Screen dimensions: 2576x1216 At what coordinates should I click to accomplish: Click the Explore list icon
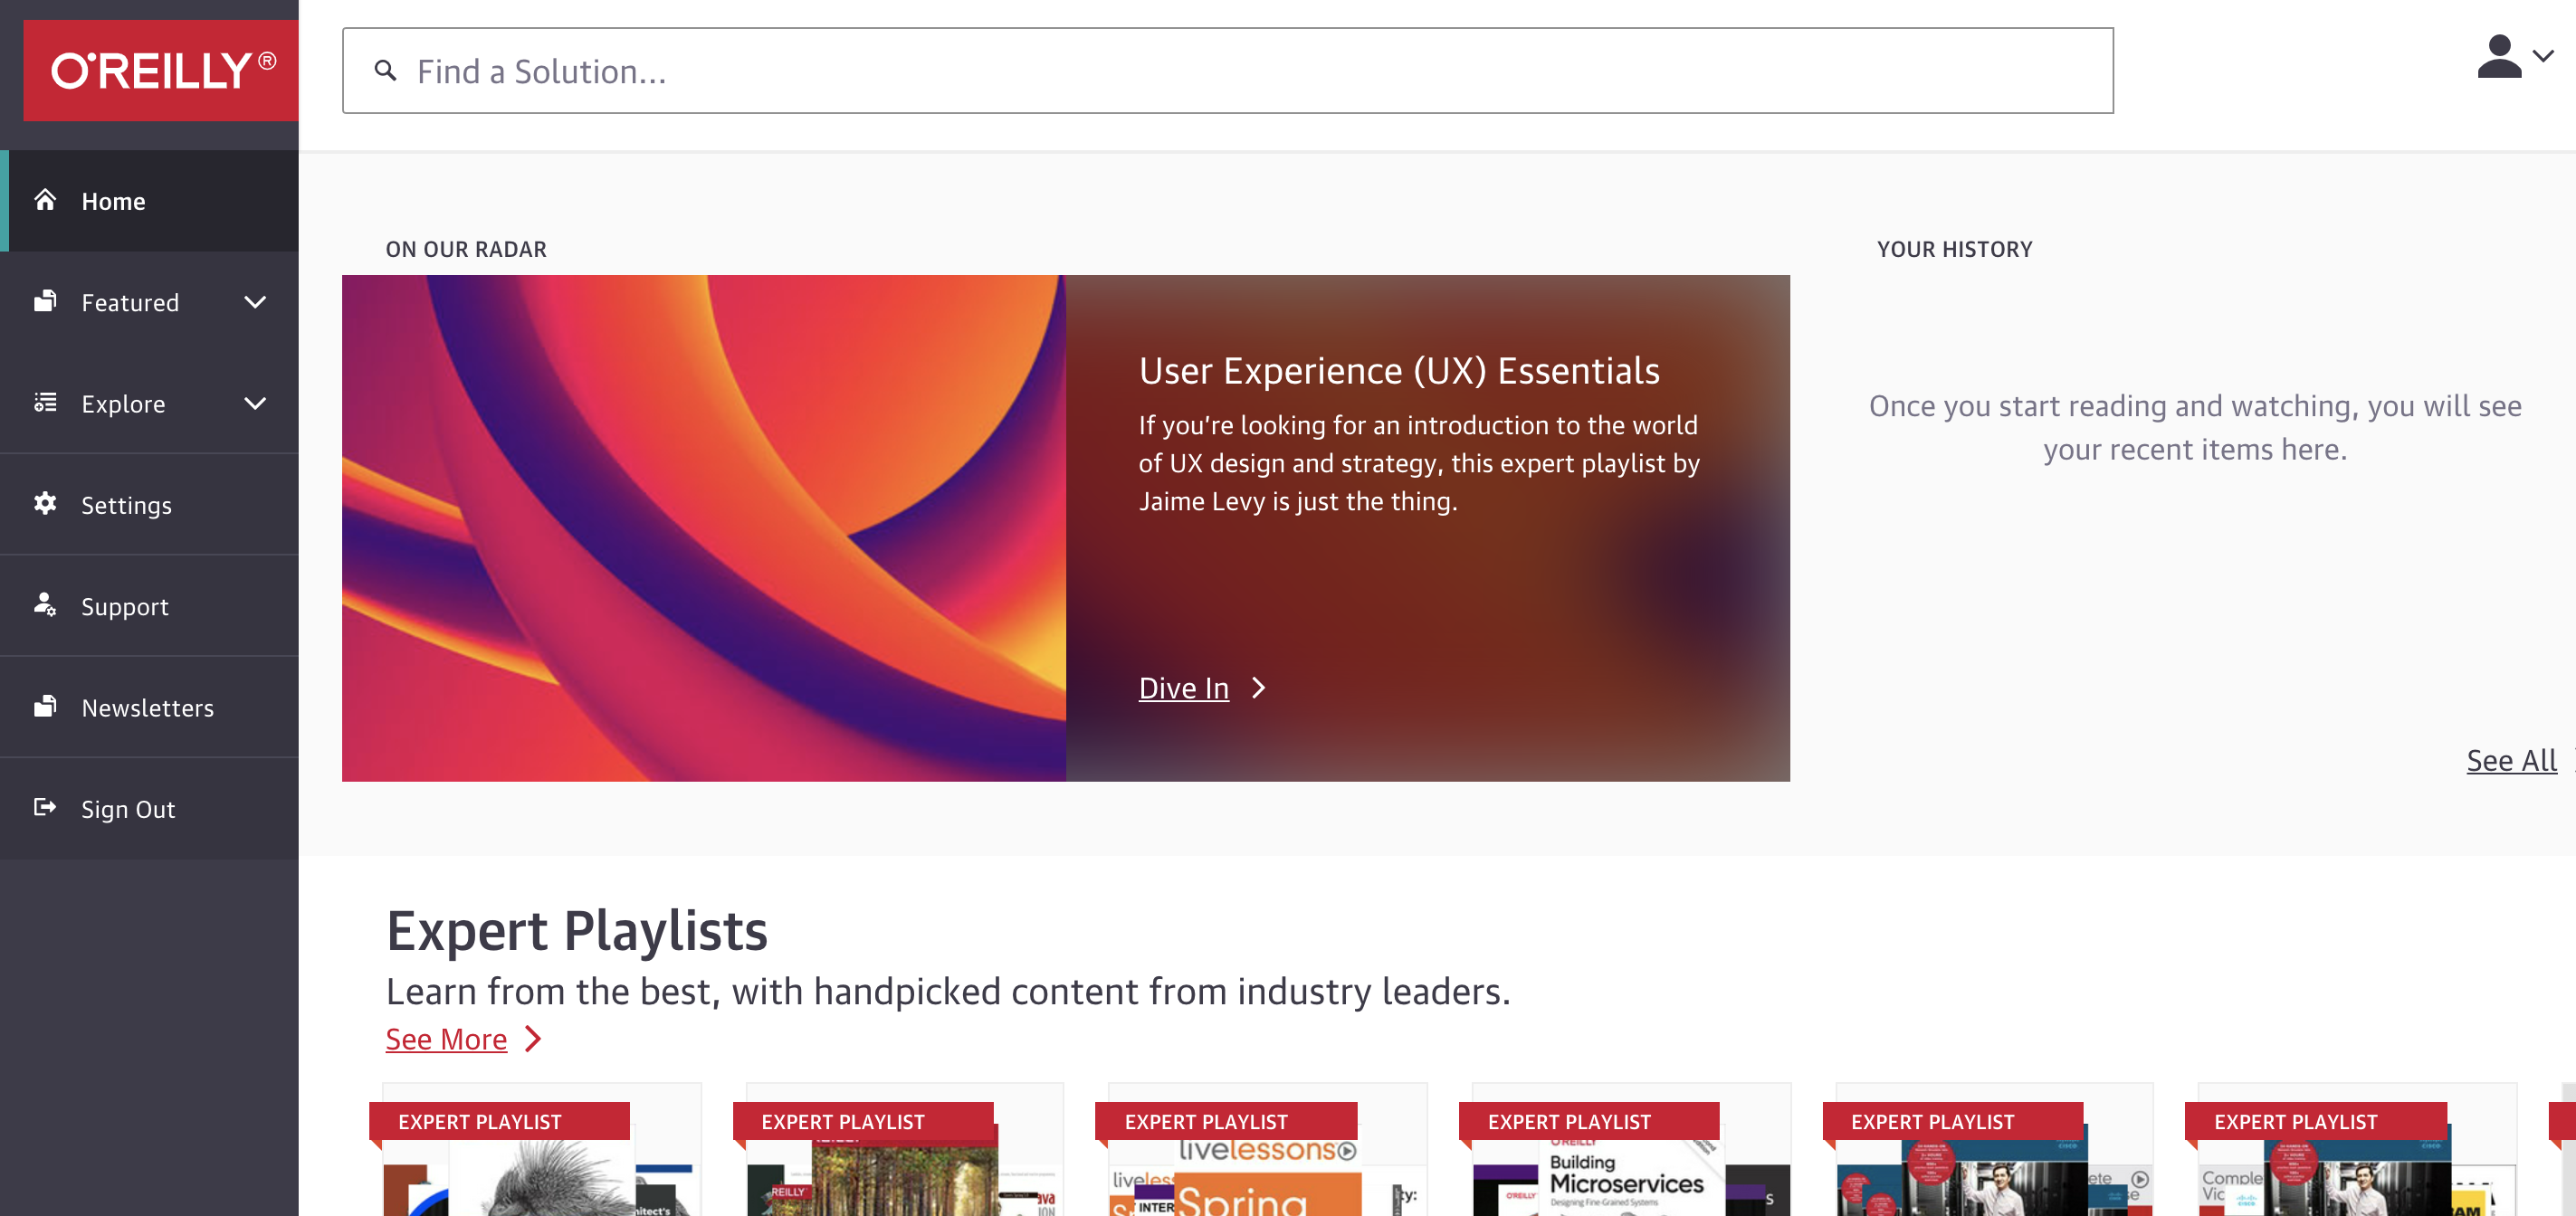tap(45, 403)
